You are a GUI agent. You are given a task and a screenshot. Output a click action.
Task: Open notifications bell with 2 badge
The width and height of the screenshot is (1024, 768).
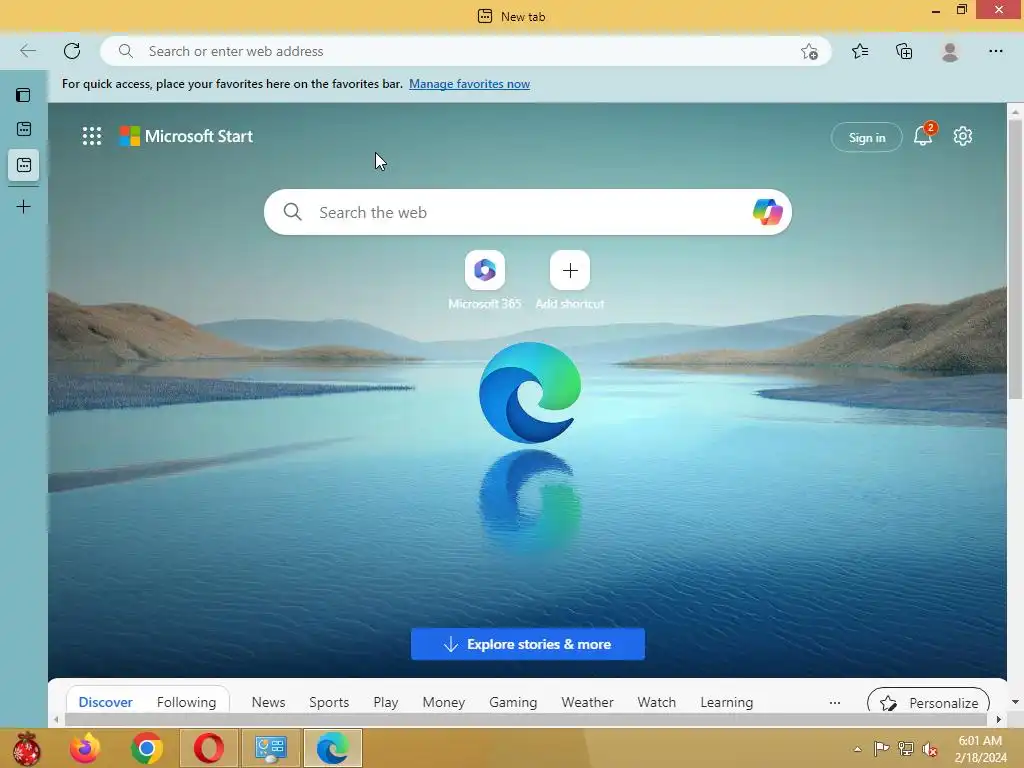coord(923,135)
